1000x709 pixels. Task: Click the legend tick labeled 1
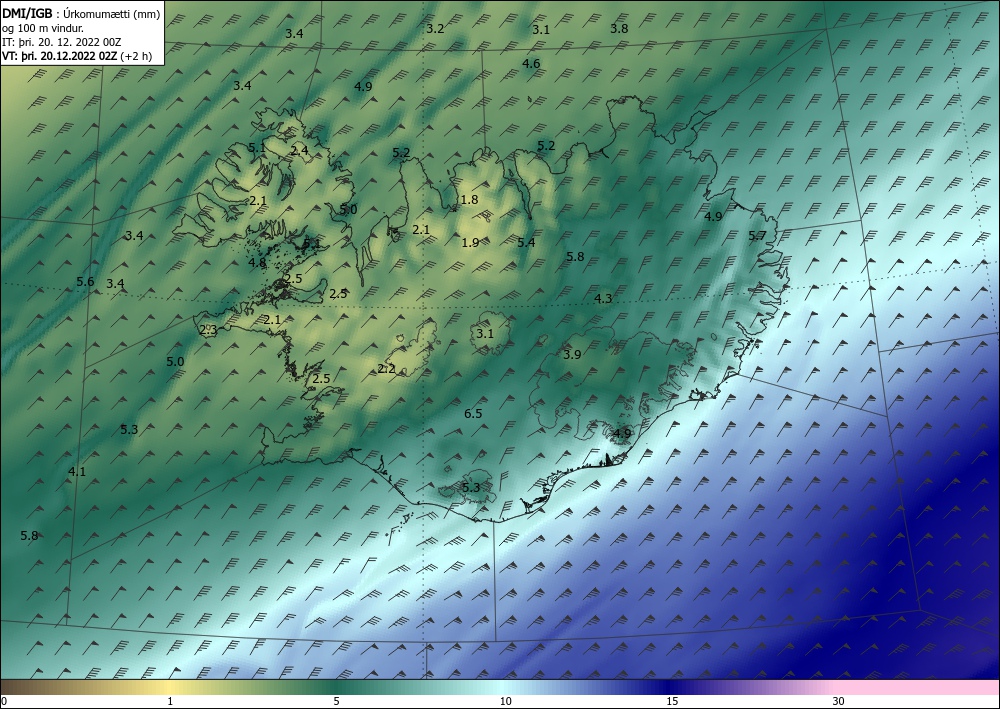[170, 702]
